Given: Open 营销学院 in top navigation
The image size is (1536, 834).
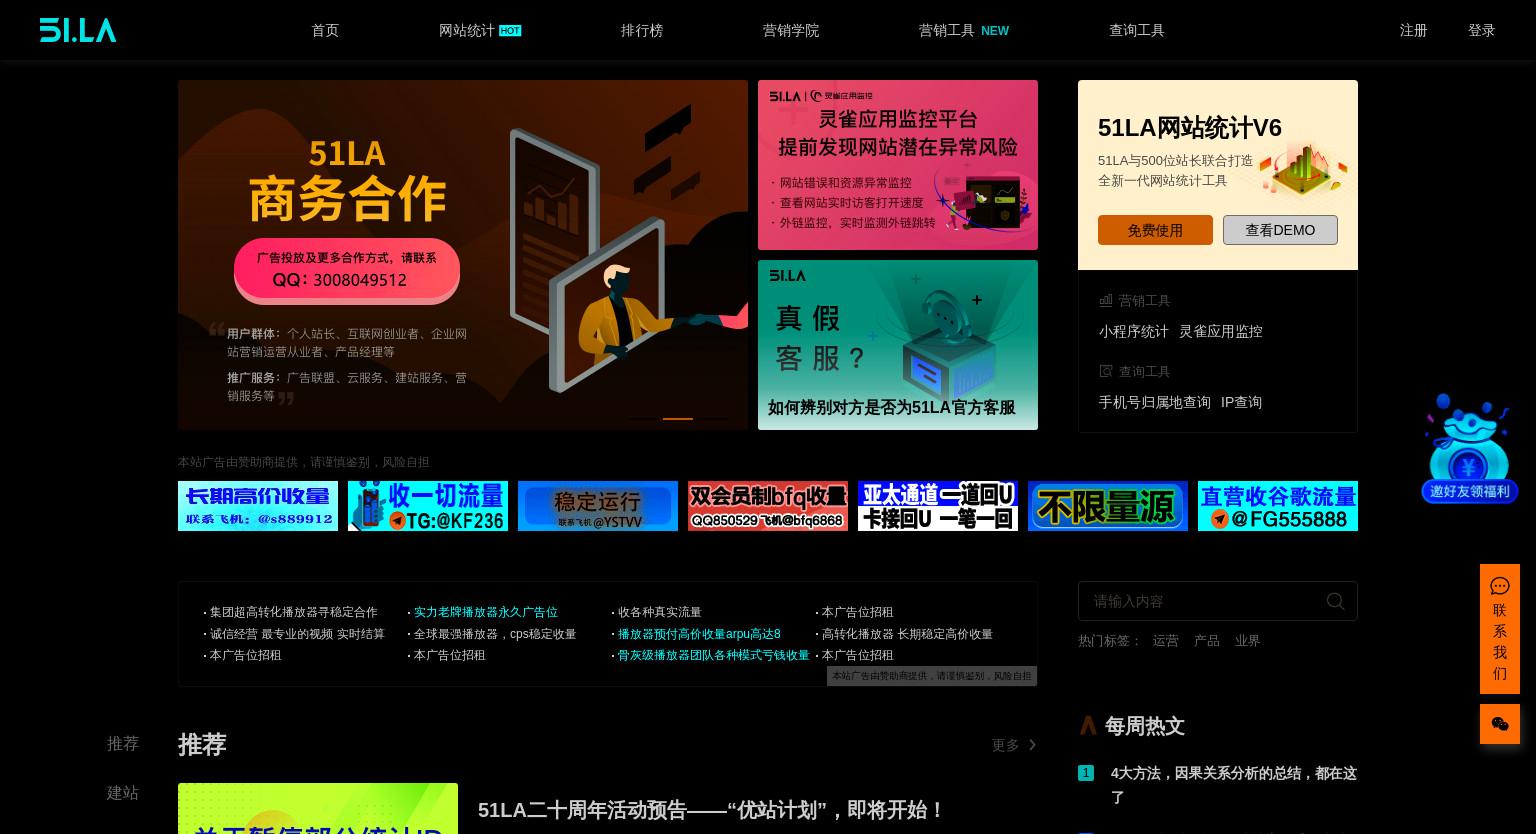Looking at the screenshot, I should coord(791,30).
